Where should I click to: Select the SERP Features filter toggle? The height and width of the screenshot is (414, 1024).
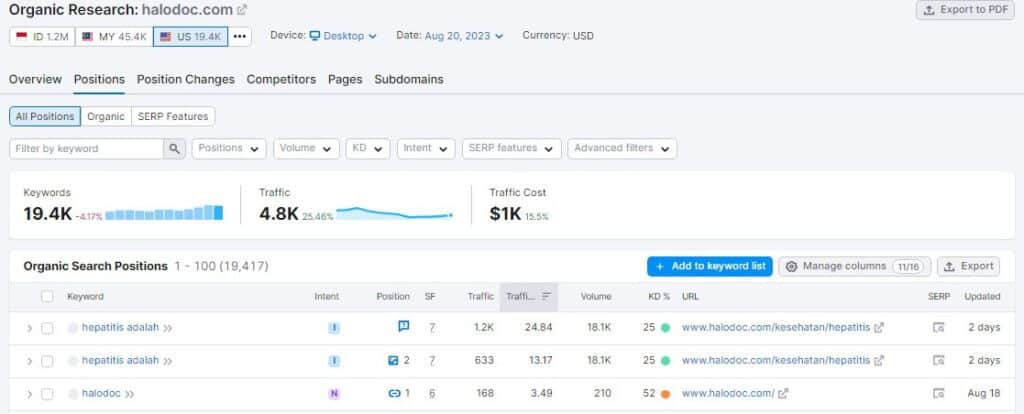point(173,116)
